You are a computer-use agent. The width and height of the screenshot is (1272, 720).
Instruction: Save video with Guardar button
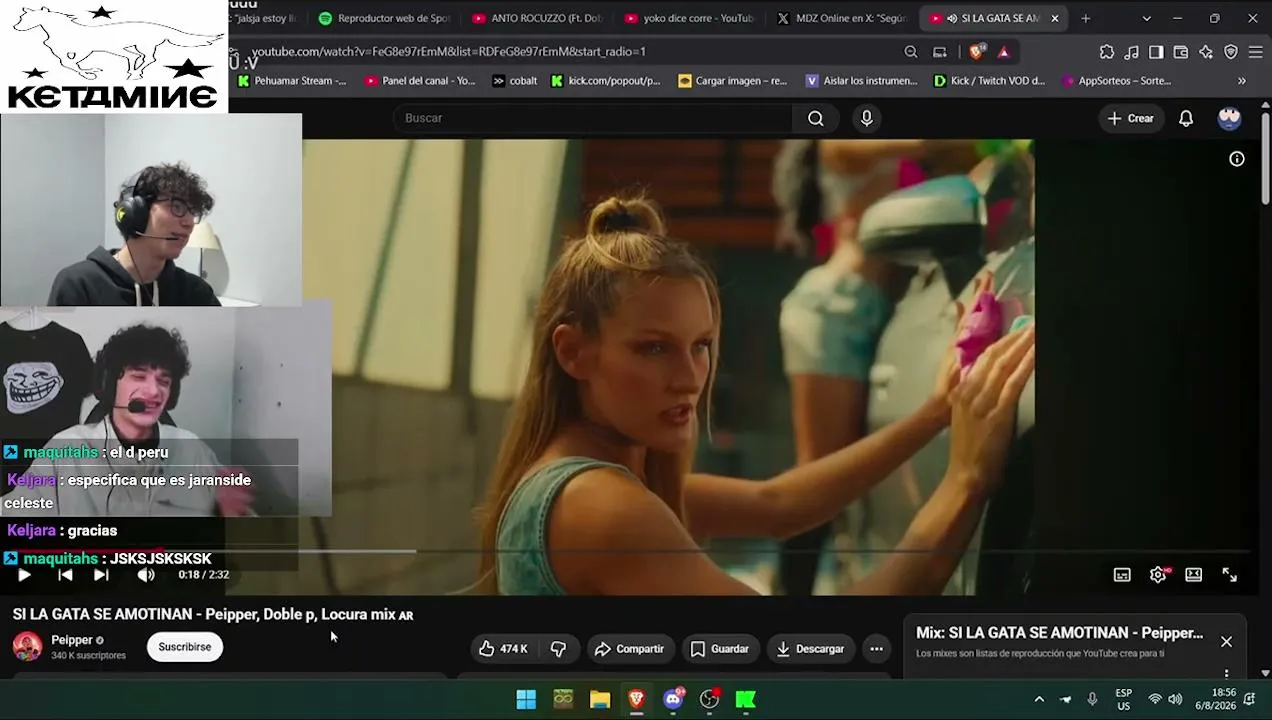[x=719, y=649]
